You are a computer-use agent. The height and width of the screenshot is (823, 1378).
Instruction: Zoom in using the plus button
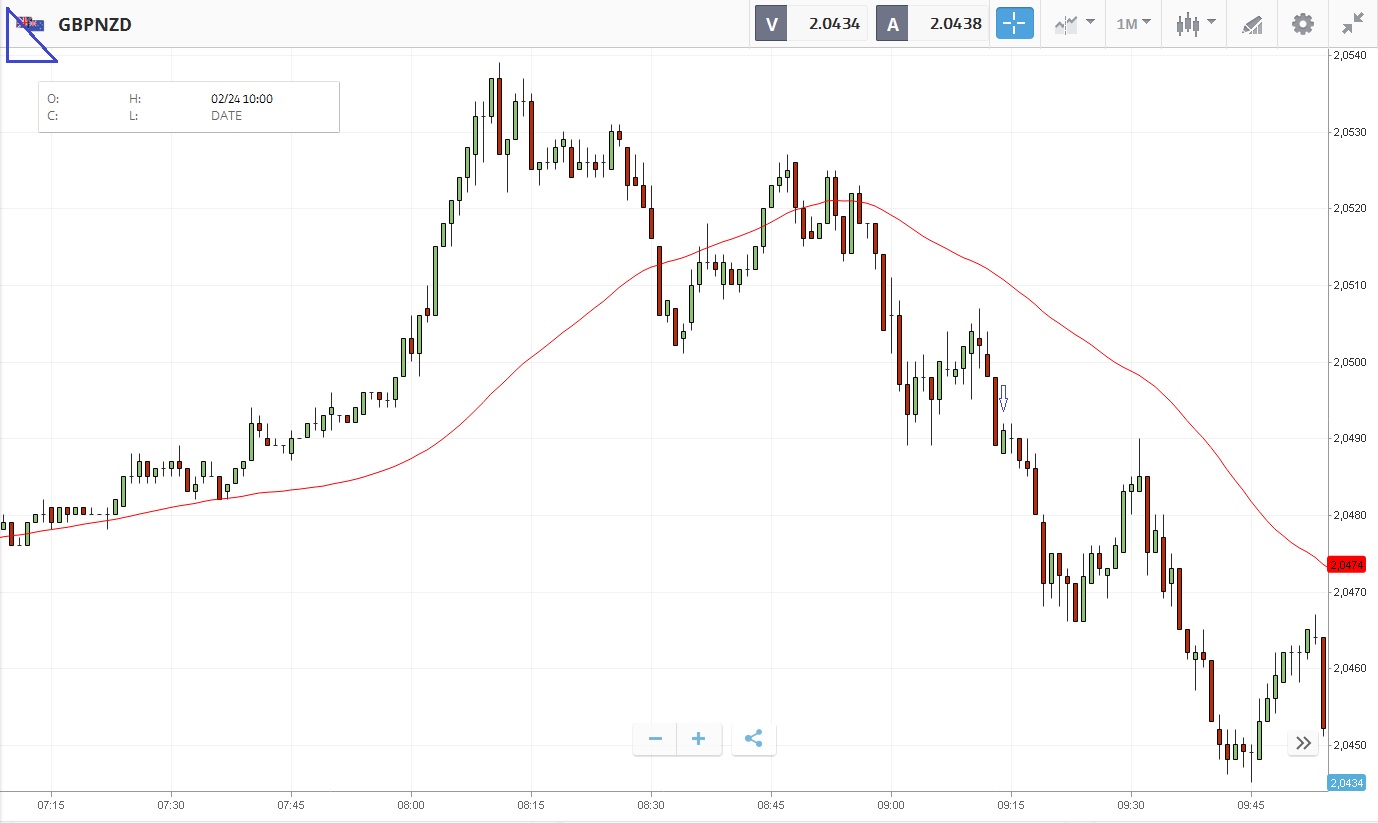698,739
